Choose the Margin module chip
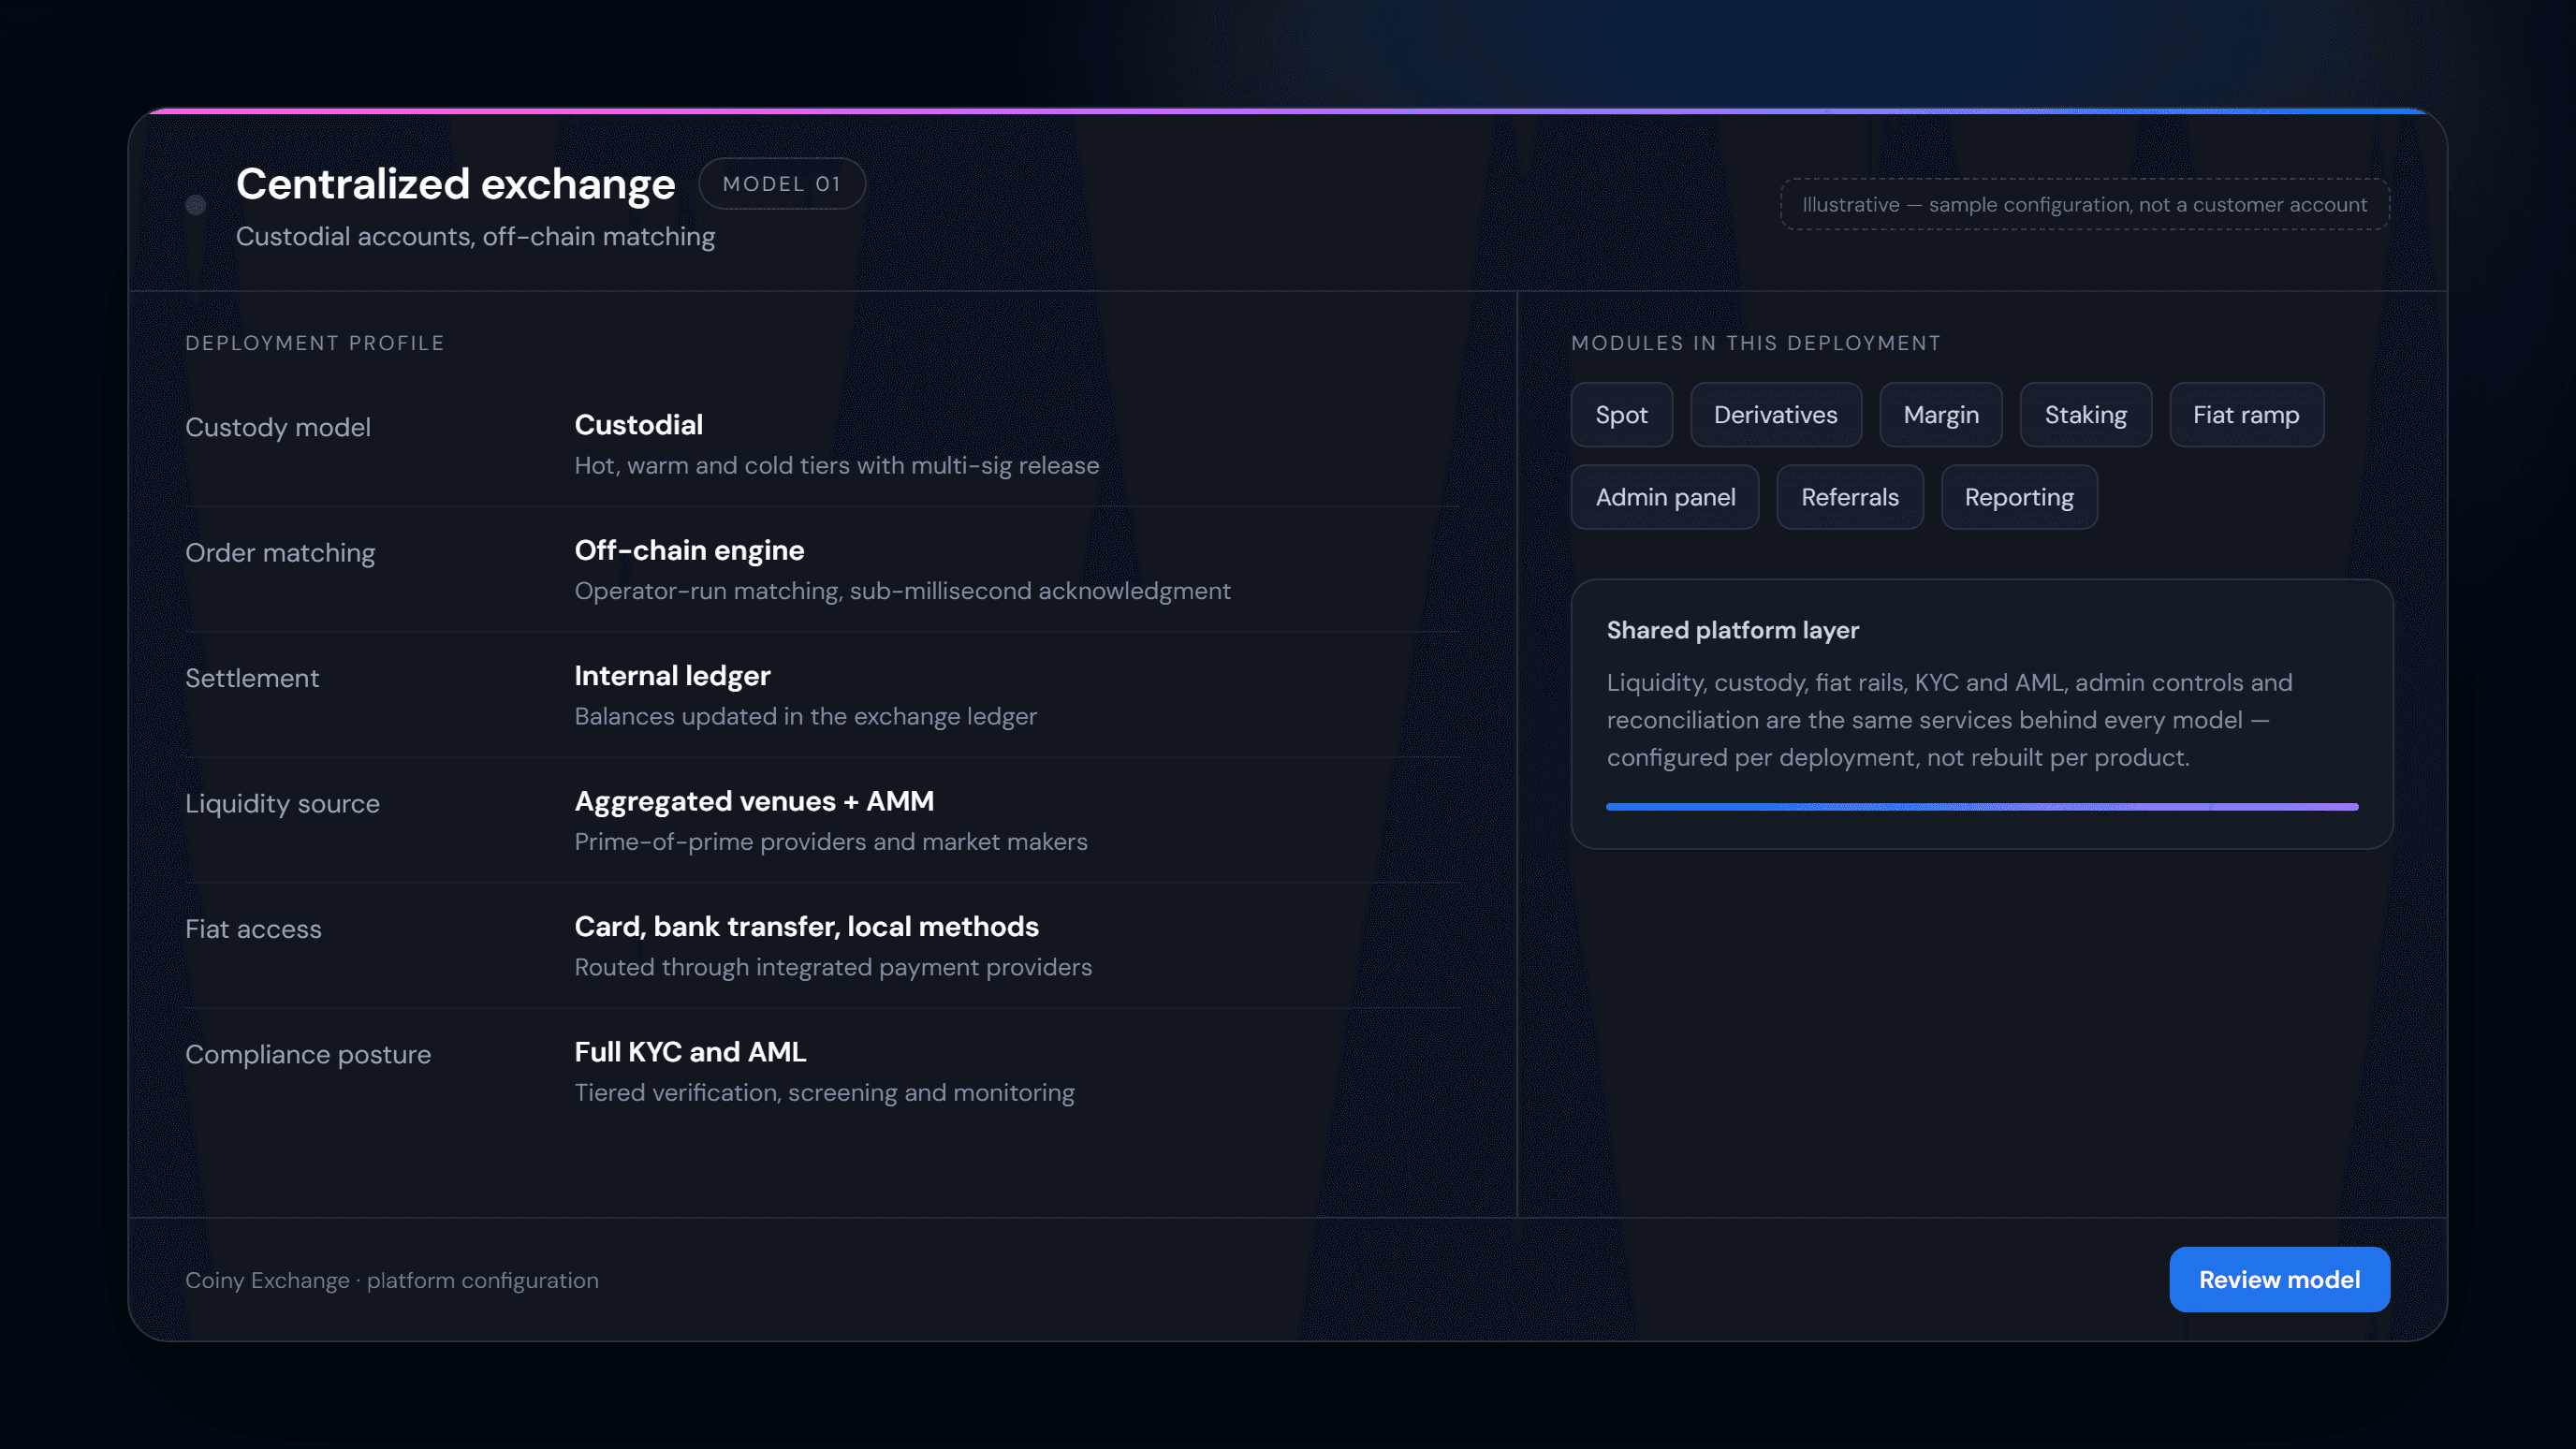2576x1449 pixels. tap(1940, 414)
